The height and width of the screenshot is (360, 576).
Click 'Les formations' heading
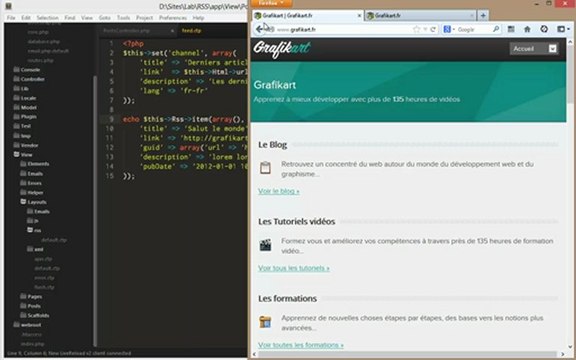tap(287, 298)
